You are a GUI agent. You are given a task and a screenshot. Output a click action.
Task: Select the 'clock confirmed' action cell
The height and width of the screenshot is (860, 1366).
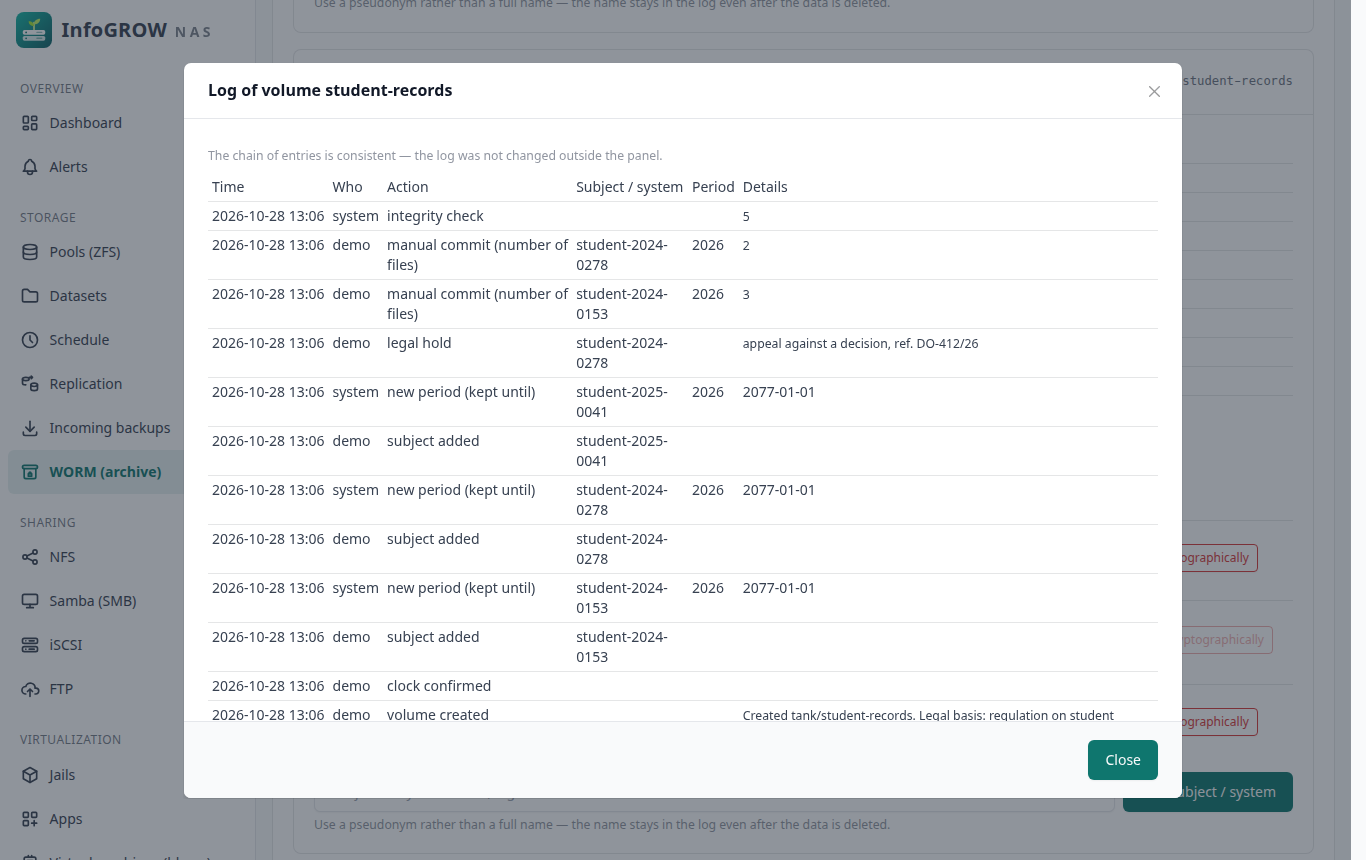tap(439, 686)
